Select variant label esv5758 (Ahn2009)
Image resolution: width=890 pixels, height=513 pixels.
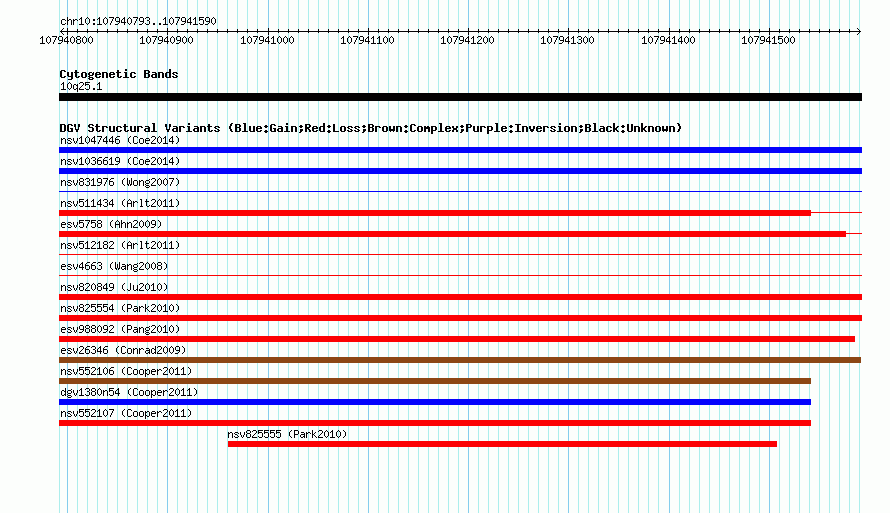[x=111, y=224]
